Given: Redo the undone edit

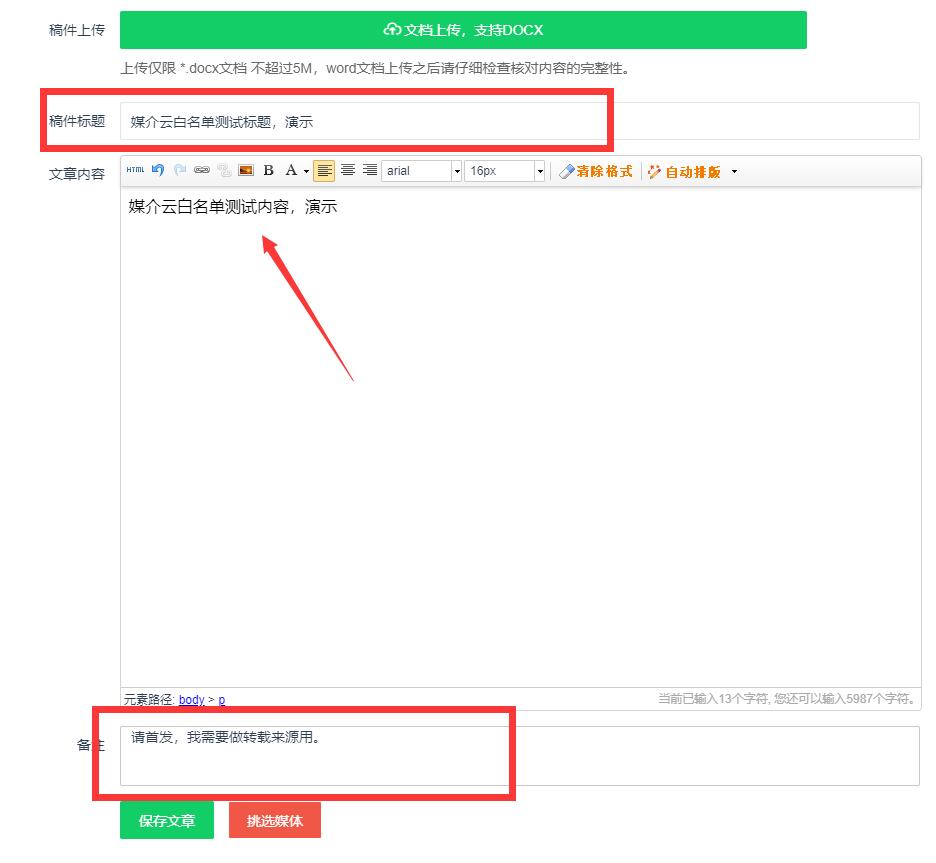Looking at the screenshot, I should click(180, 171).
